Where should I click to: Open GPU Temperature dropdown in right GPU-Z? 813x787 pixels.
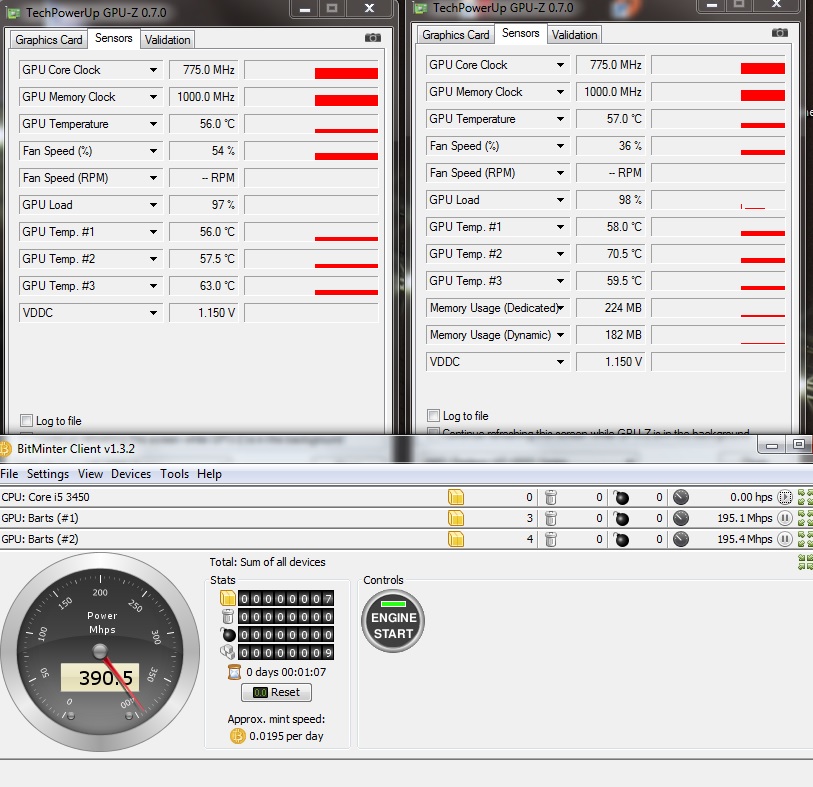tap(560, 119)
